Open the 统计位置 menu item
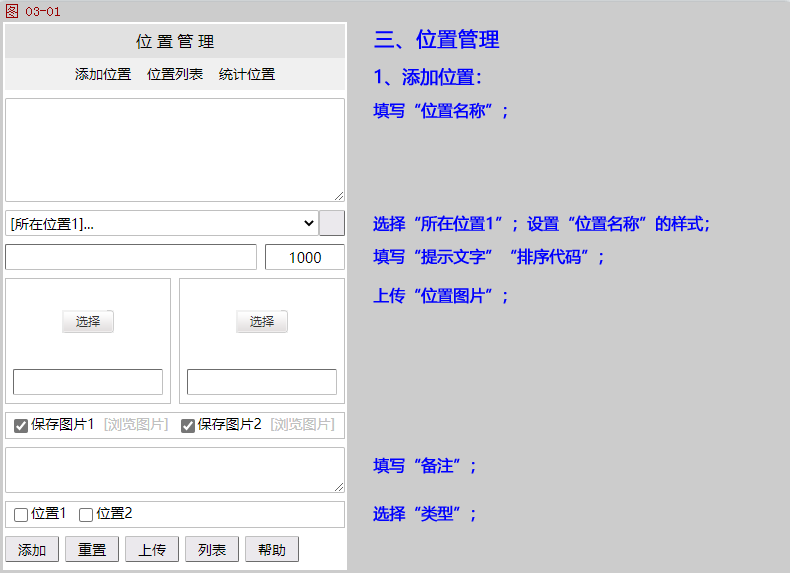Screen dimensions: 790x573 click(x=247, y=74)
